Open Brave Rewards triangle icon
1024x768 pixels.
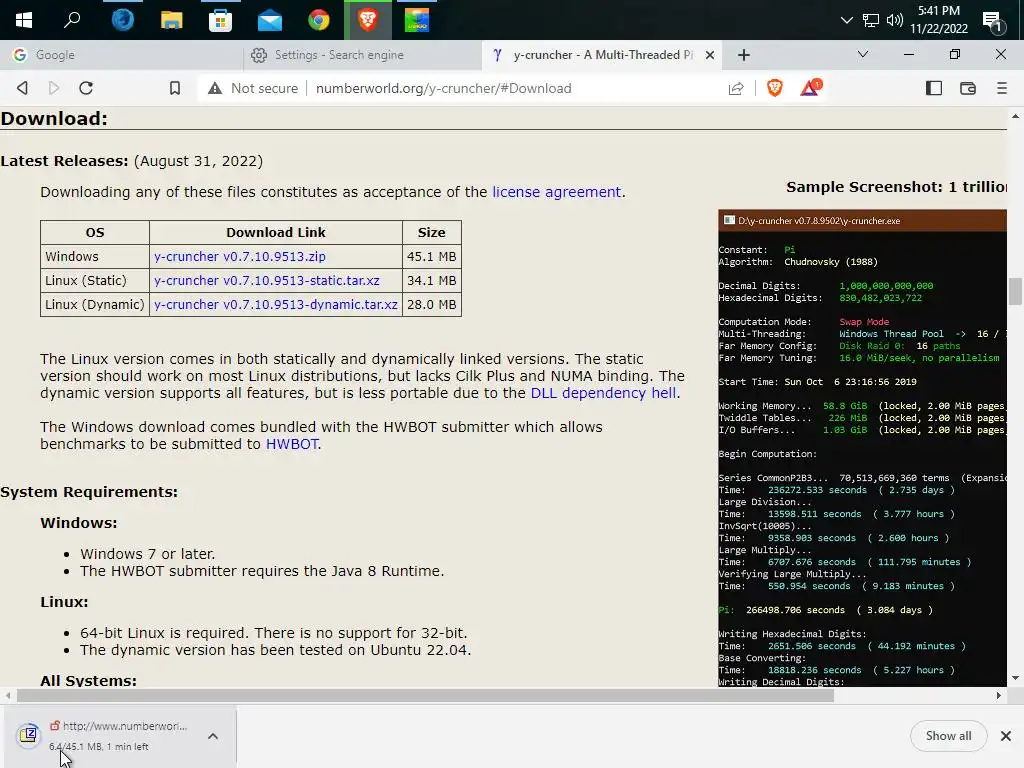pyautogui.click(x=810, y=88)
